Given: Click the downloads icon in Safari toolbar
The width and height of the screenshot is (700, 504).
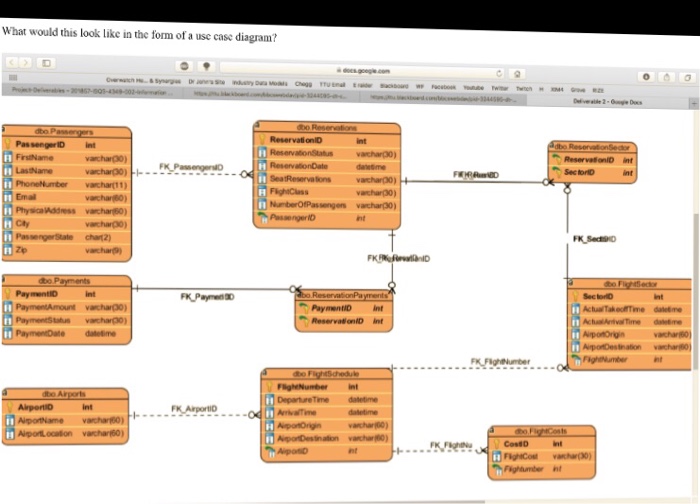Looking at the screenshot, I should point(646,76).
